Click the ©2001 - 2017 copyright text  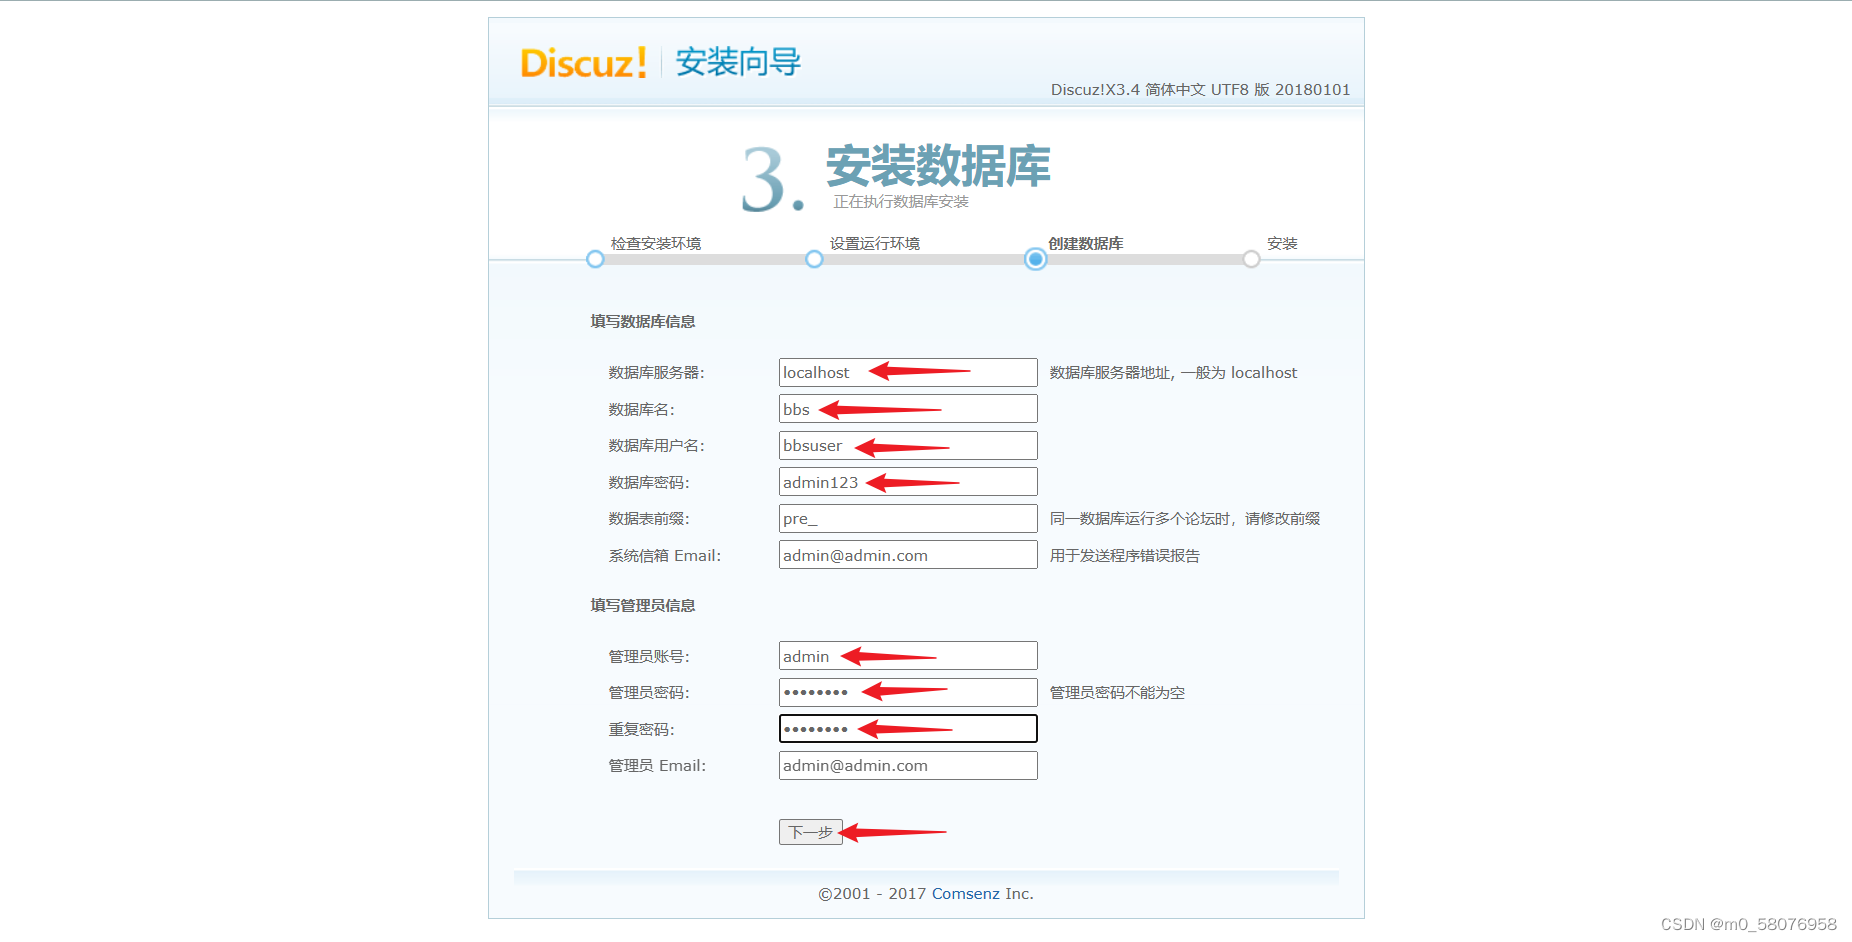tap(872, 894)
